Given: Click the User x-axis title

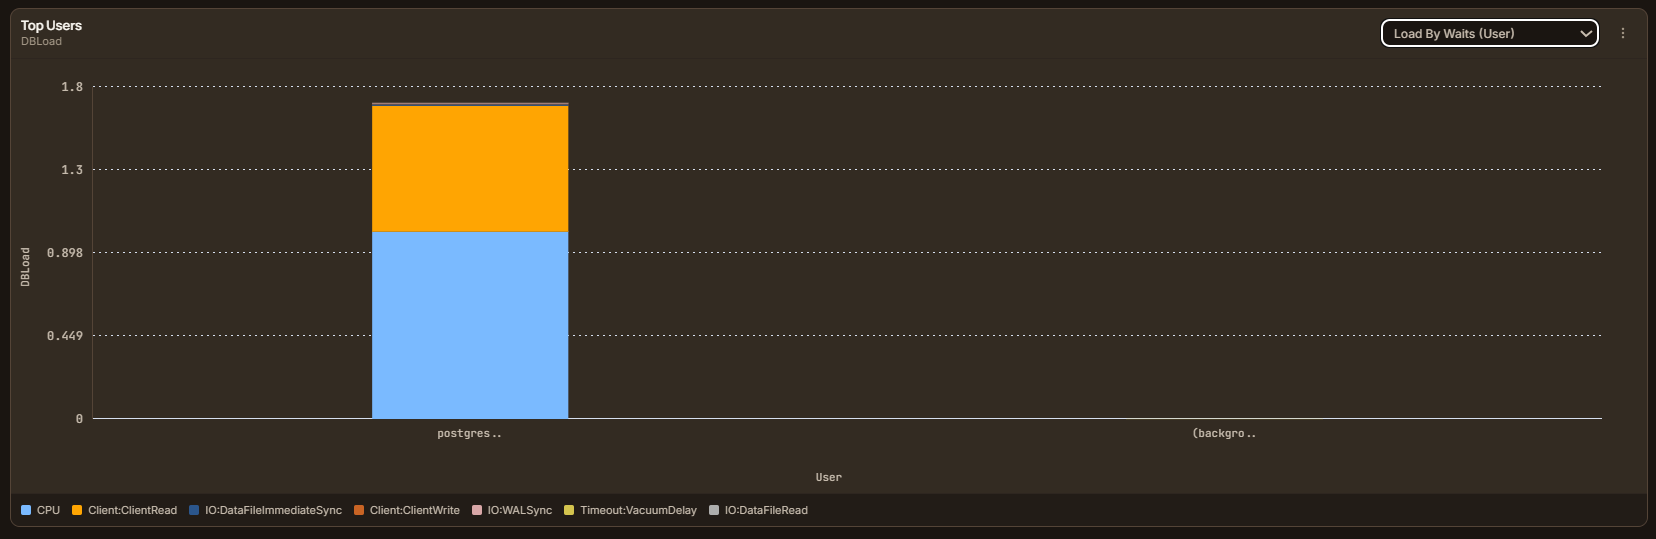Looking at the screenshot, I should coord(828,478).
